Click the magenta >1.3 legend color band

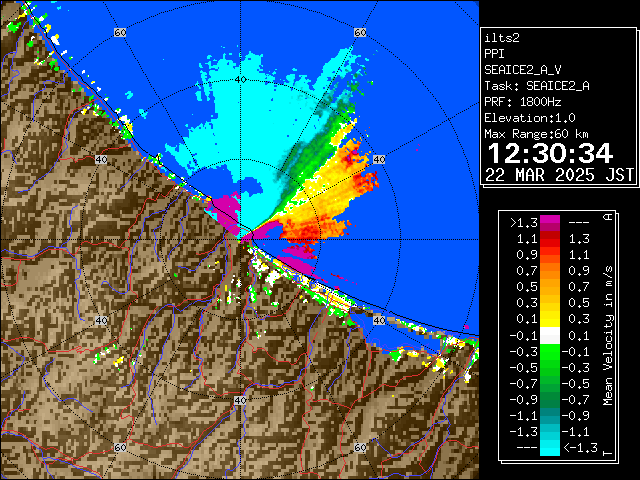550,223
